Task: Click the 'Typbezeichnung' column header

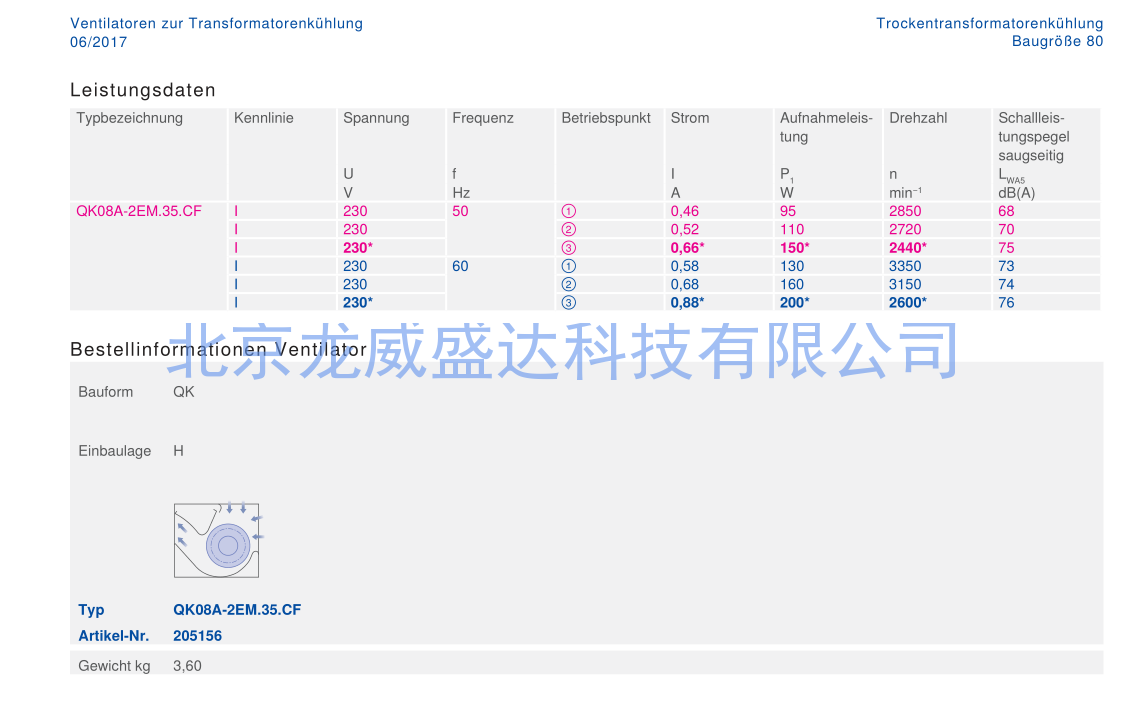Action: pyautogui.click(x=129, y=118)
